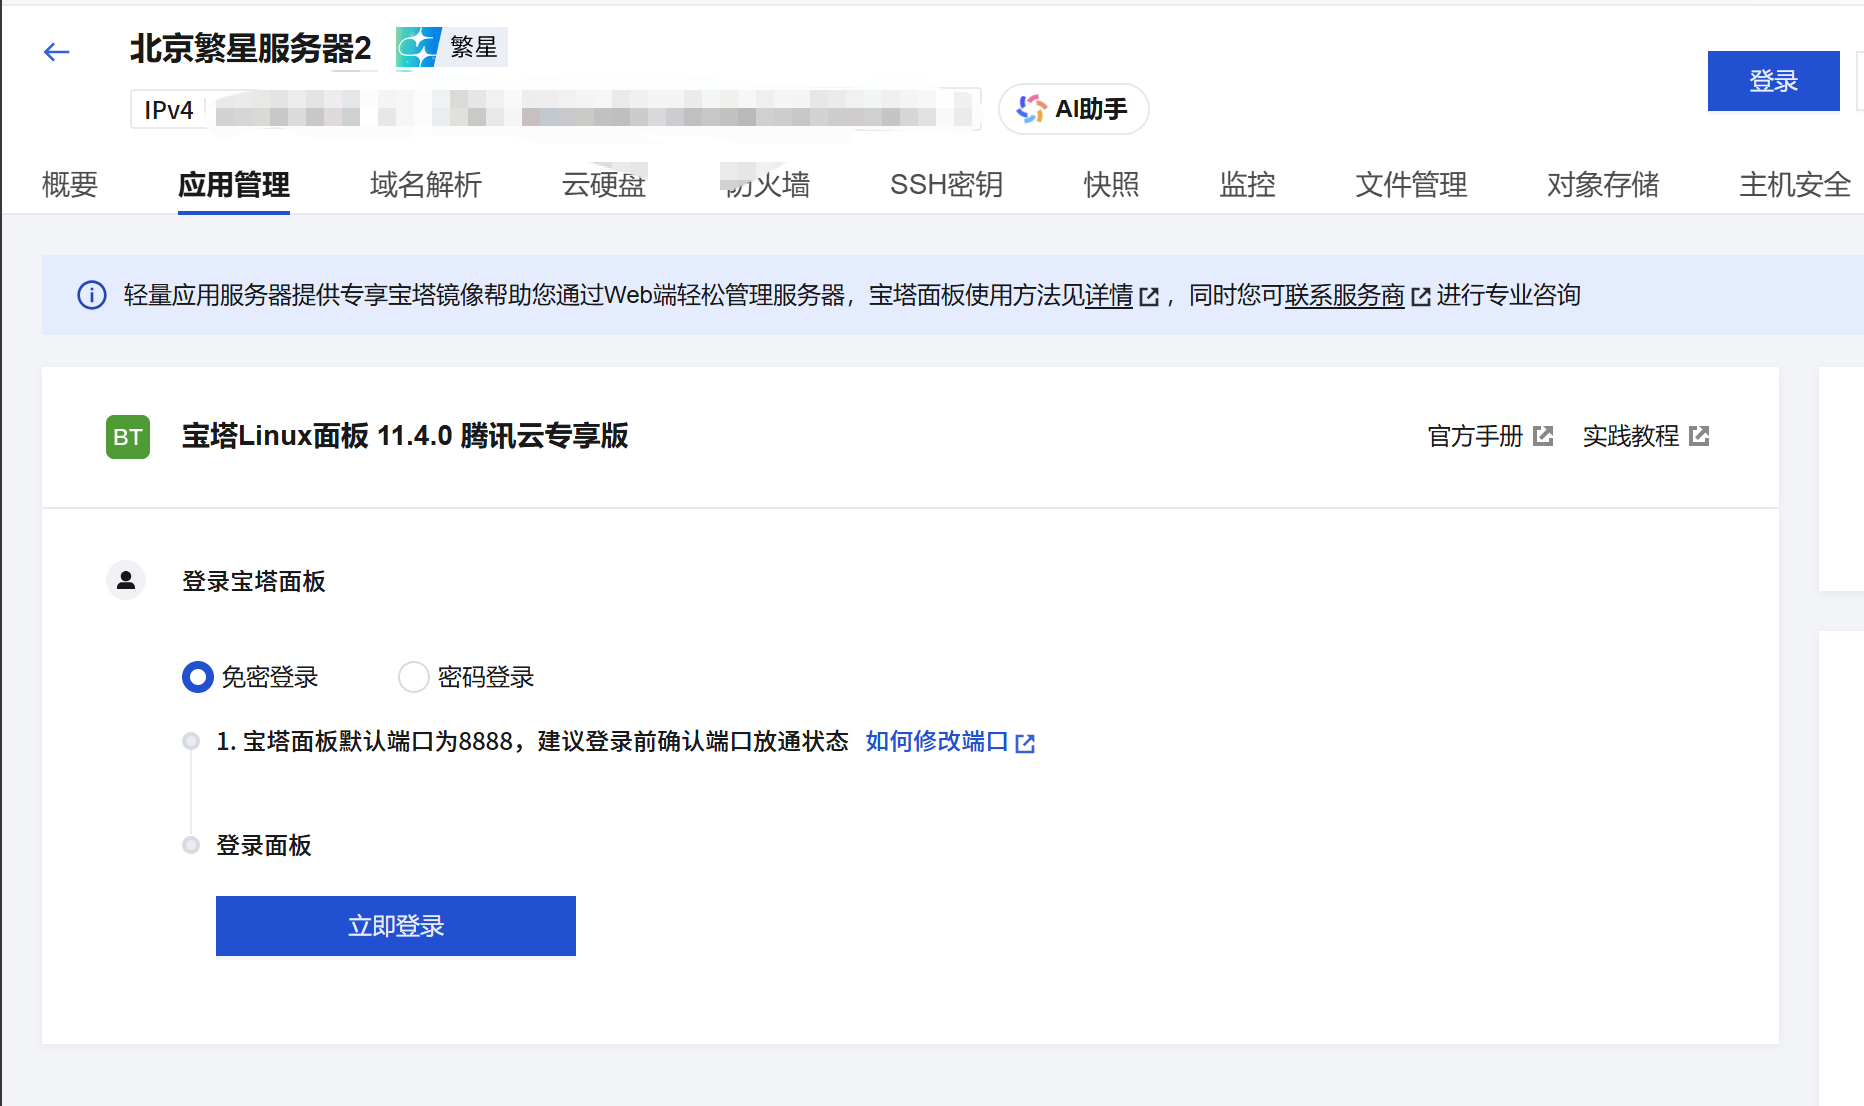Viewport: 1864px width, 1106px height.
Task: Open 官方手册 external link icon
Action: click(1543, 436)
